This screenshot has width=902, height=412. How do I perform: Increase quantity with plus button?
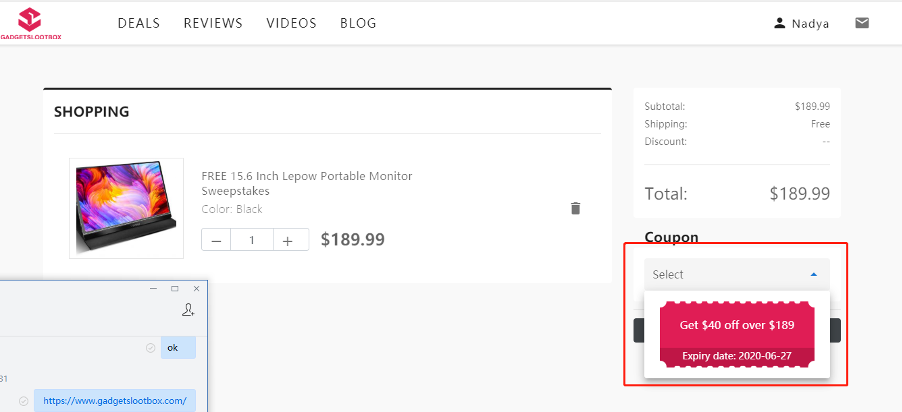[288, 240]
